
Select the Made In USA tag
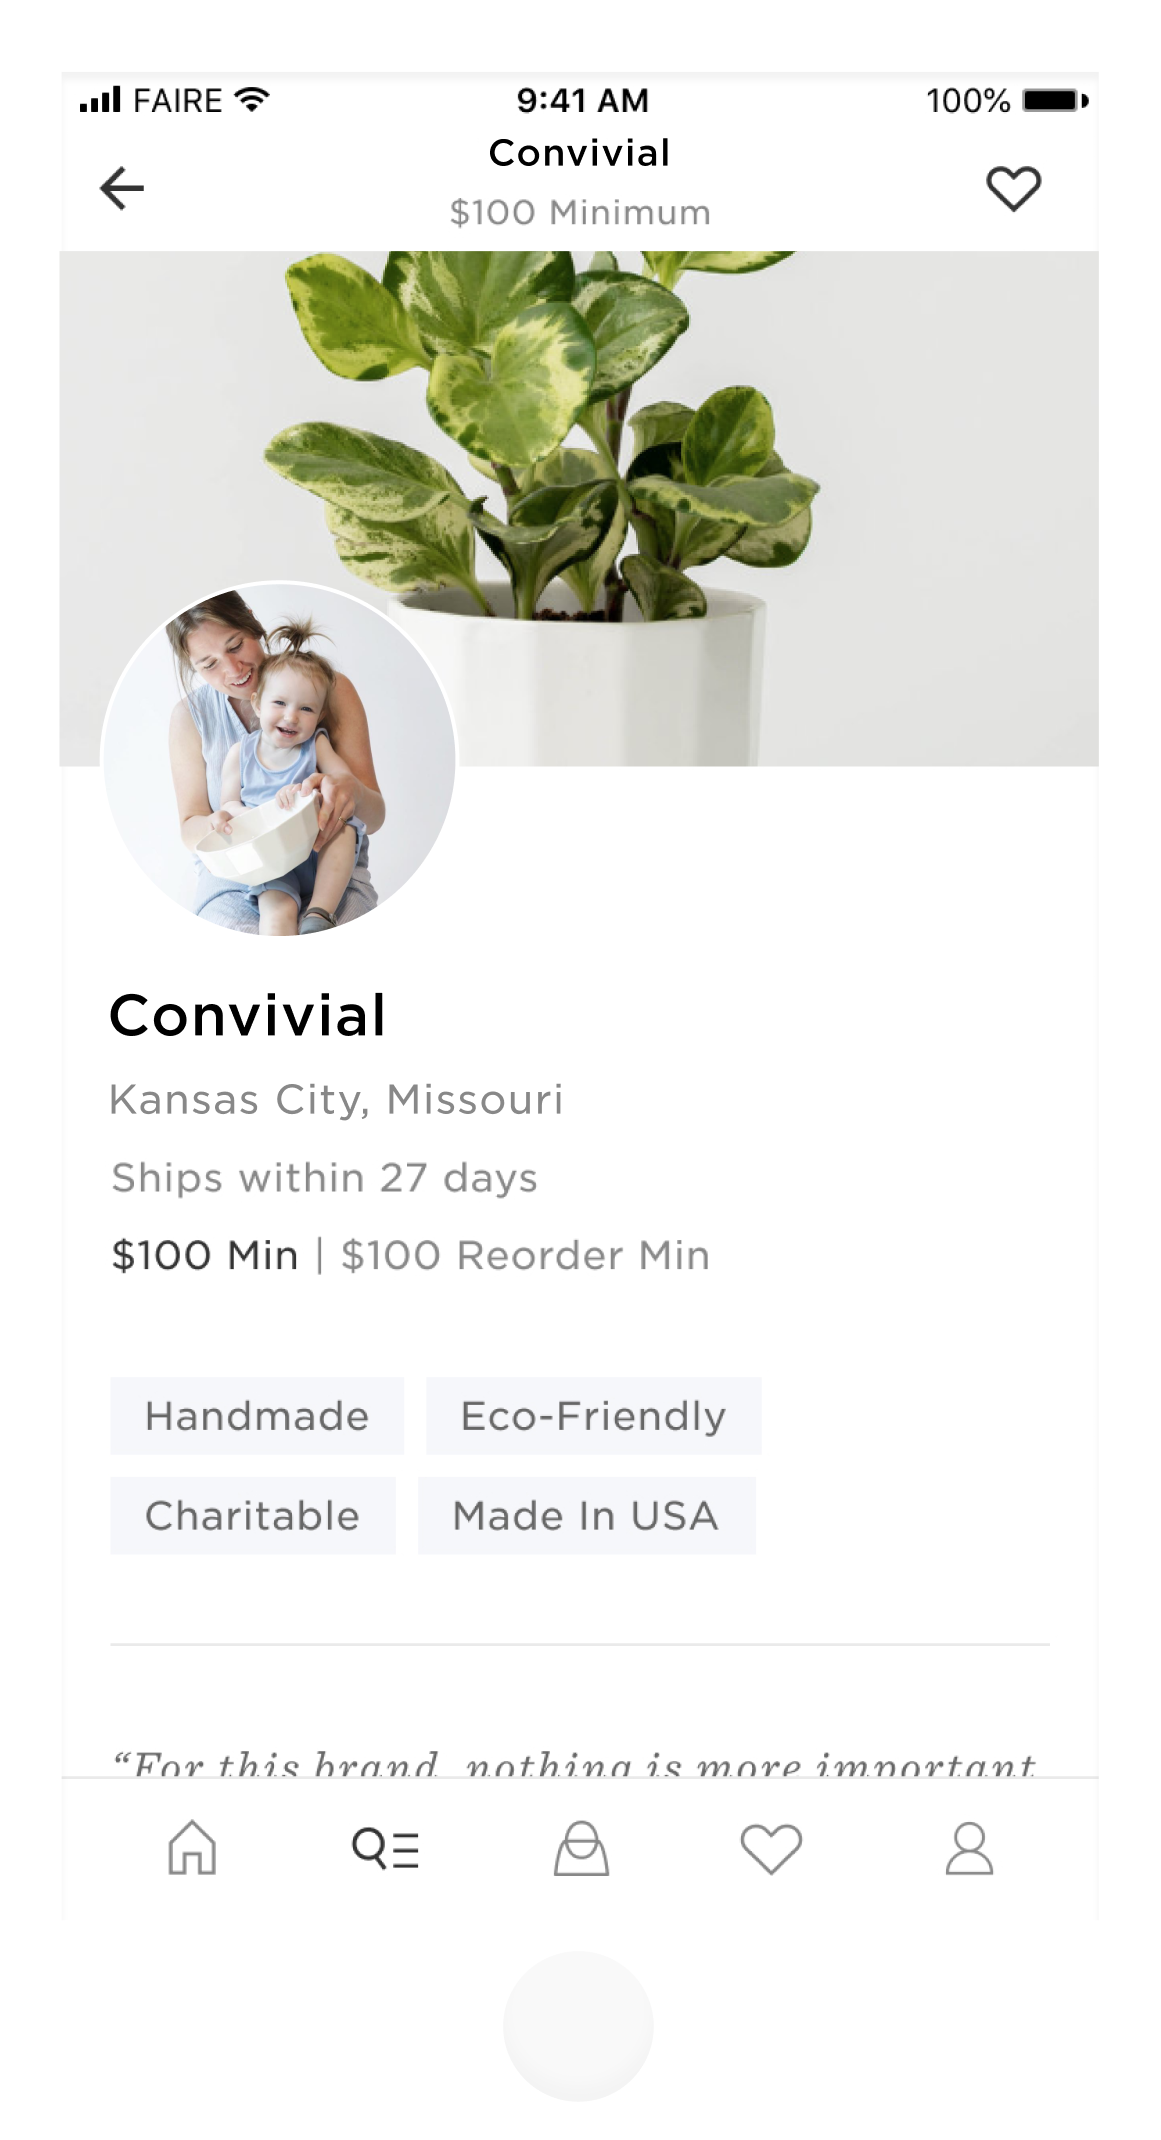click(586, 1516)
